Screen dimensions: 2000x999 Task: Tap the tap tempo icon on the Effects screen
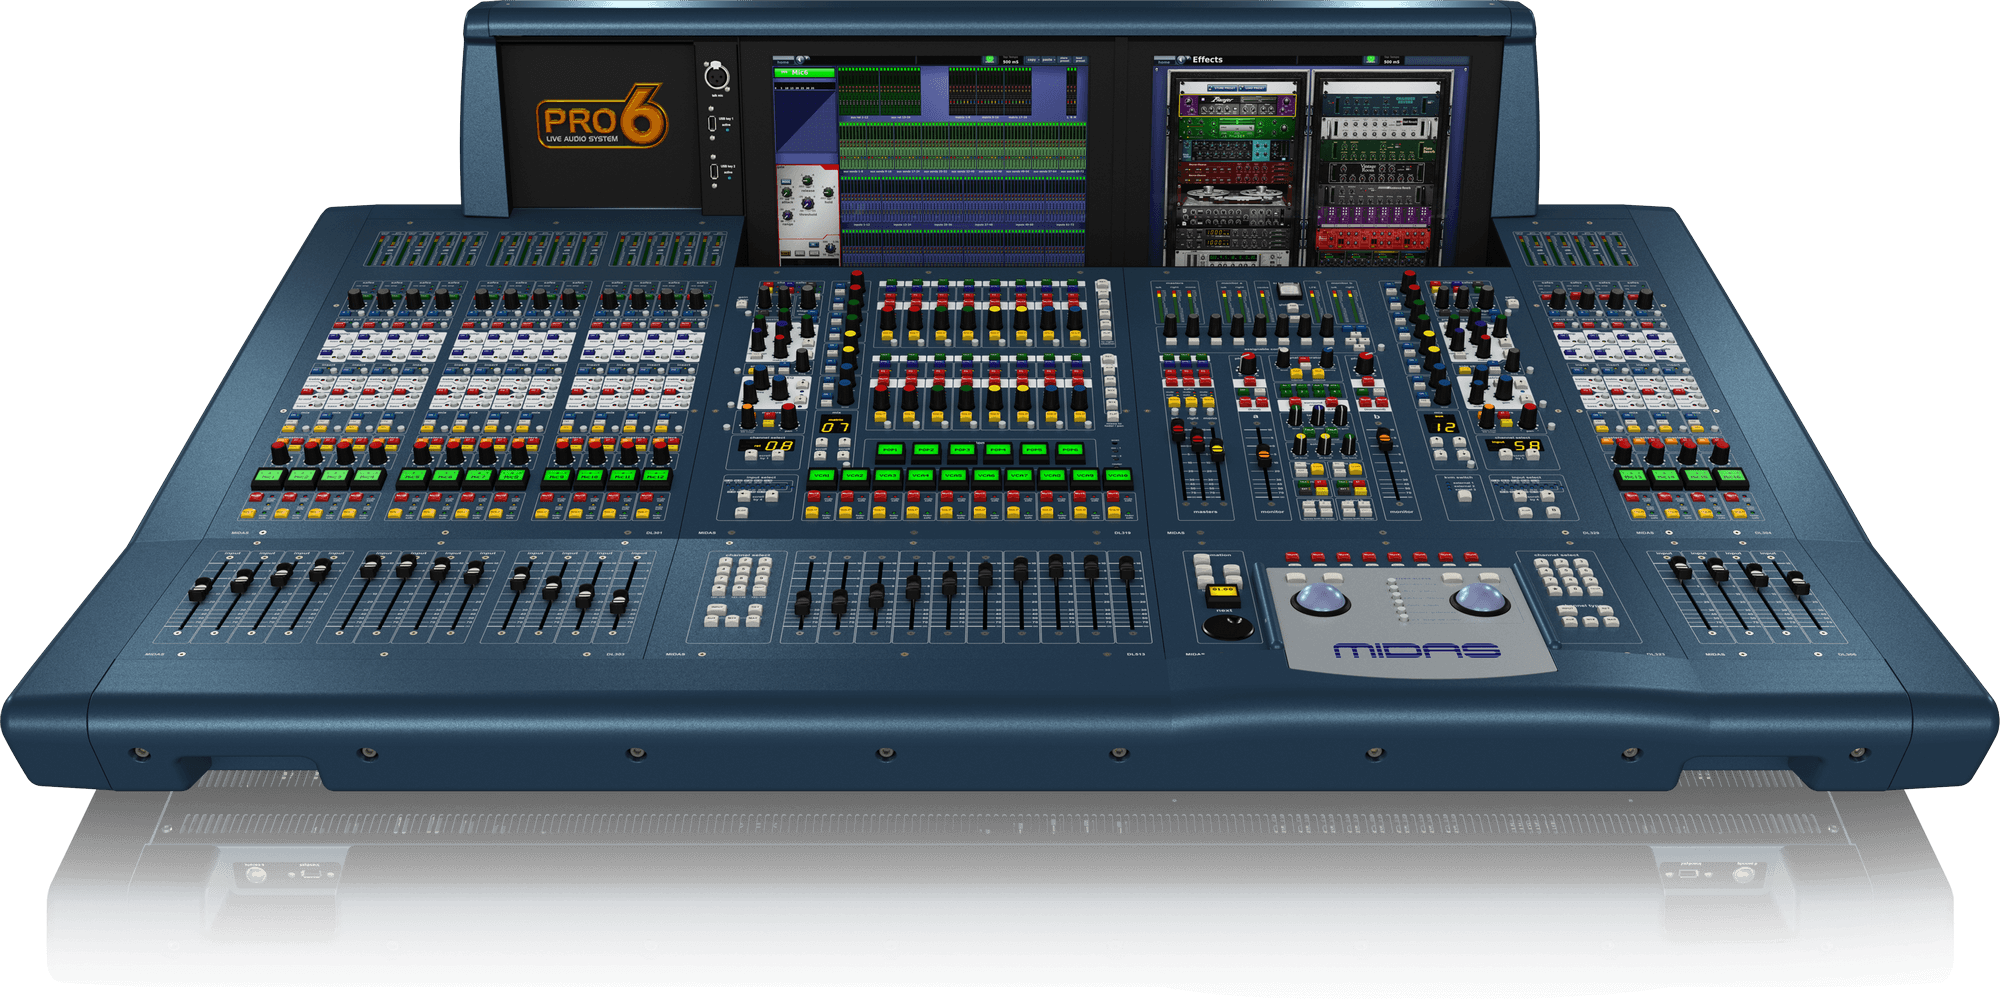pos(1371,60)
